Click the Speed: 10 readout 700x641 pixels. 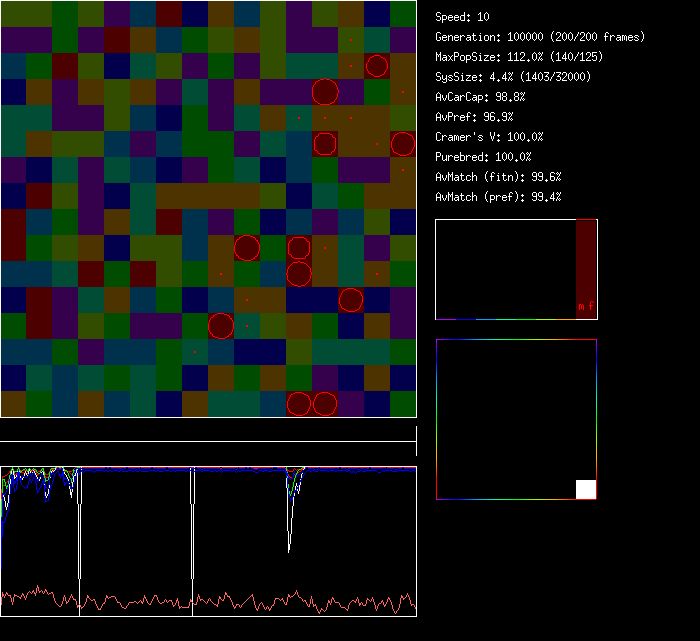(x=463, y=17)
